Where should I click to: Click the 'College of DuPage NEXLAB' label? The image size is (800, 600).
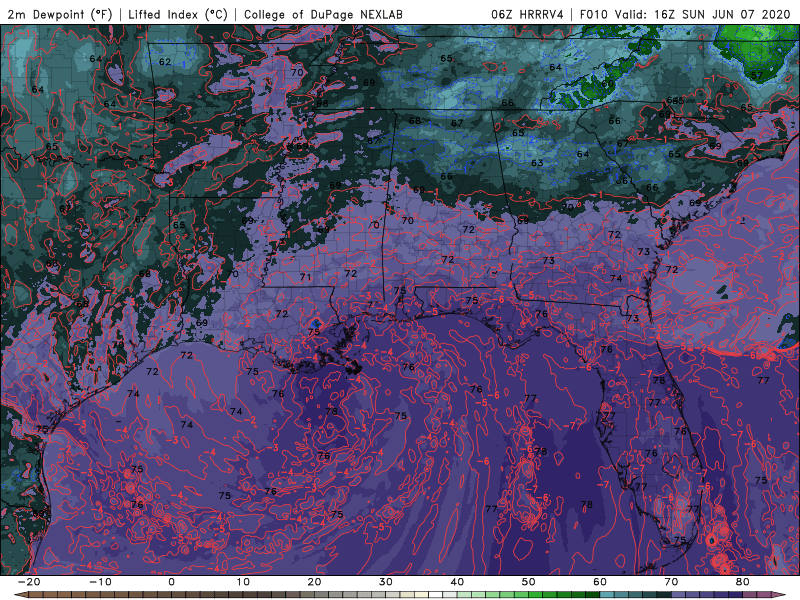coord(323,14)
